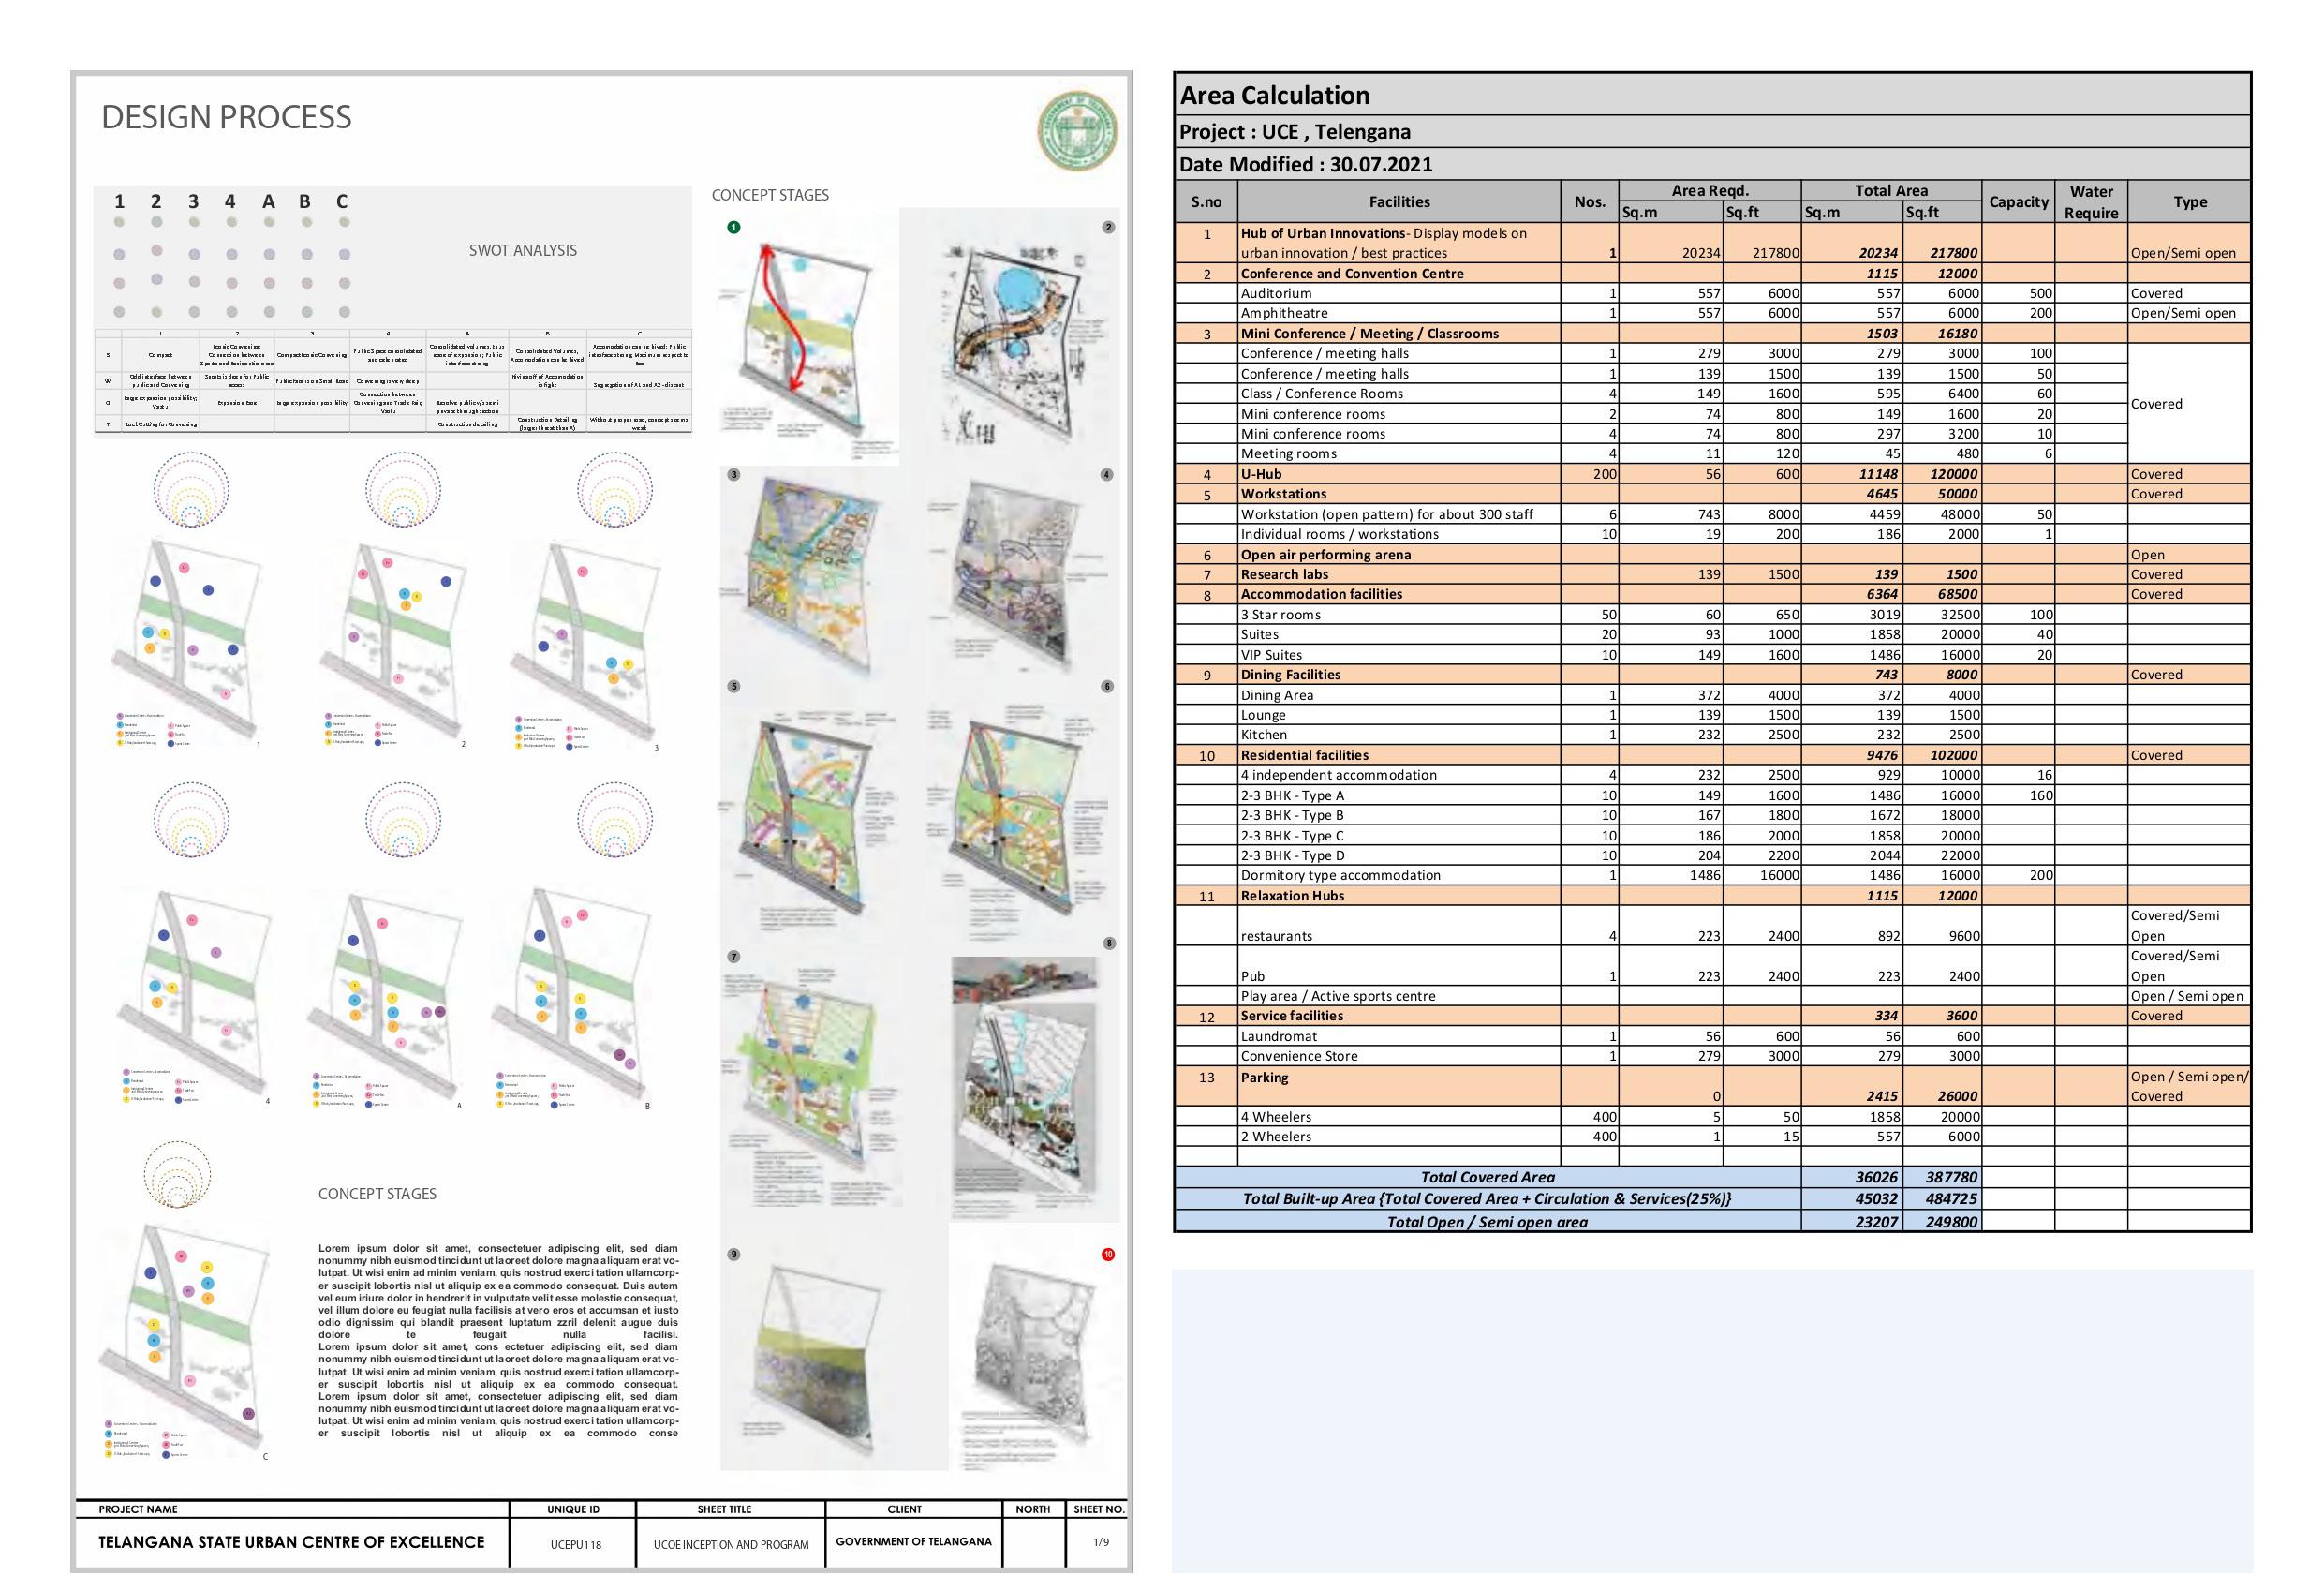
Task: Click the 'Water Require' column header
Action: 2091,202
